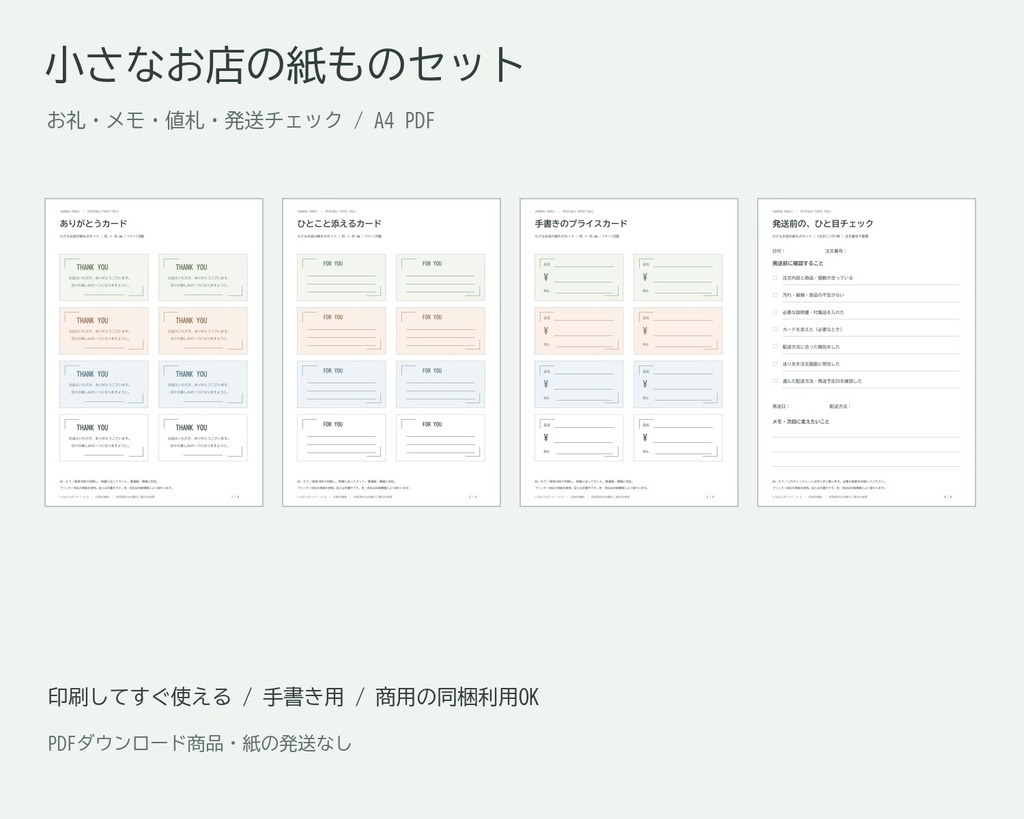Image resolution: width=1024 pixels, height=819 pixels.
Task: Click the note PDFダウンロード商品・紙の発送なし
Action: [x=200, y=743]
